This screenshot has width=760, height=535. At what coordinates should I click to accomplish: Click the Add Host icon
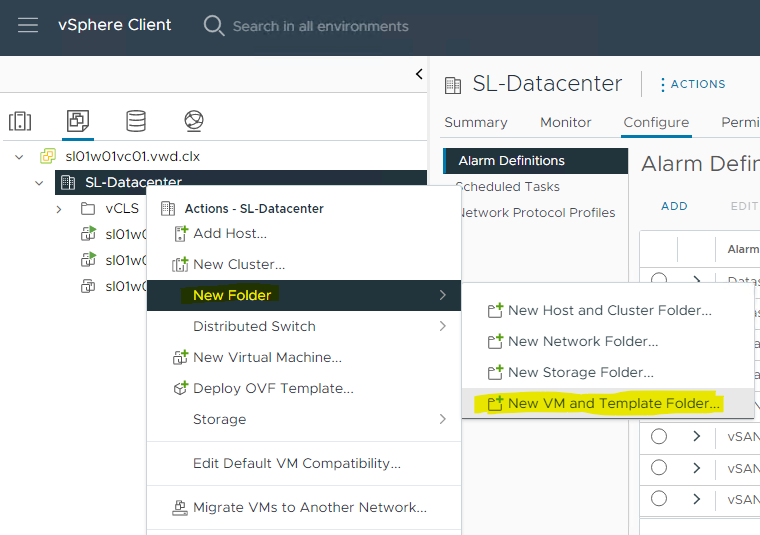(180, 234)
